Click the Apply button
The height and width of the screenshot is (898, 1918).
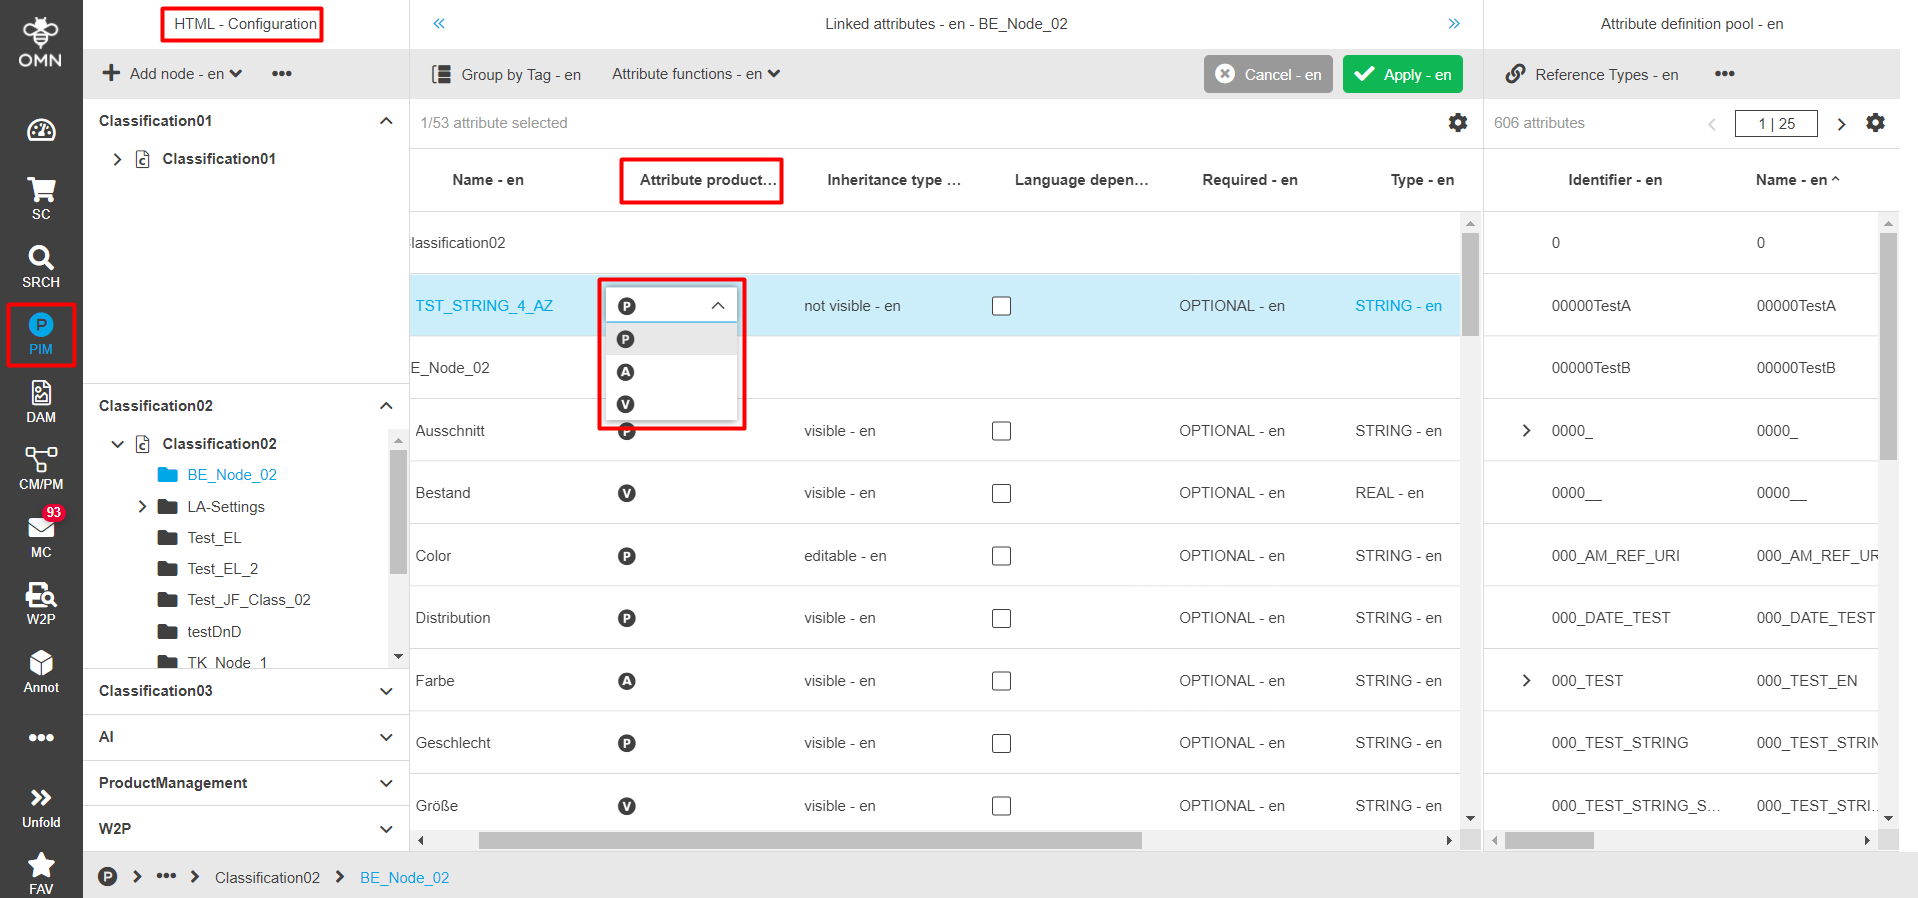(1402, 74)
